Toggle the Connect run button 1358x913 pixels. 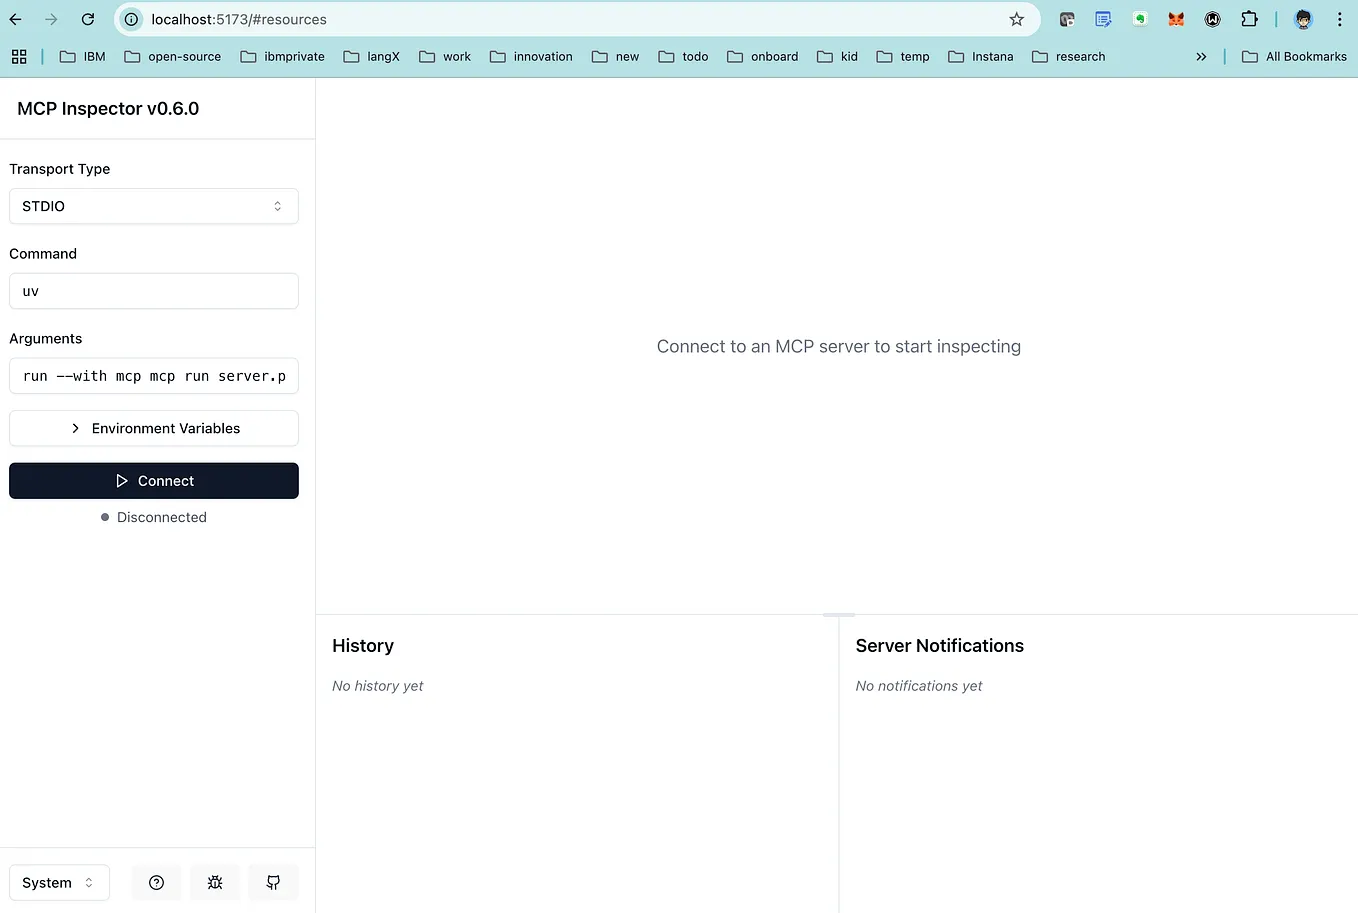coord(153,481)
